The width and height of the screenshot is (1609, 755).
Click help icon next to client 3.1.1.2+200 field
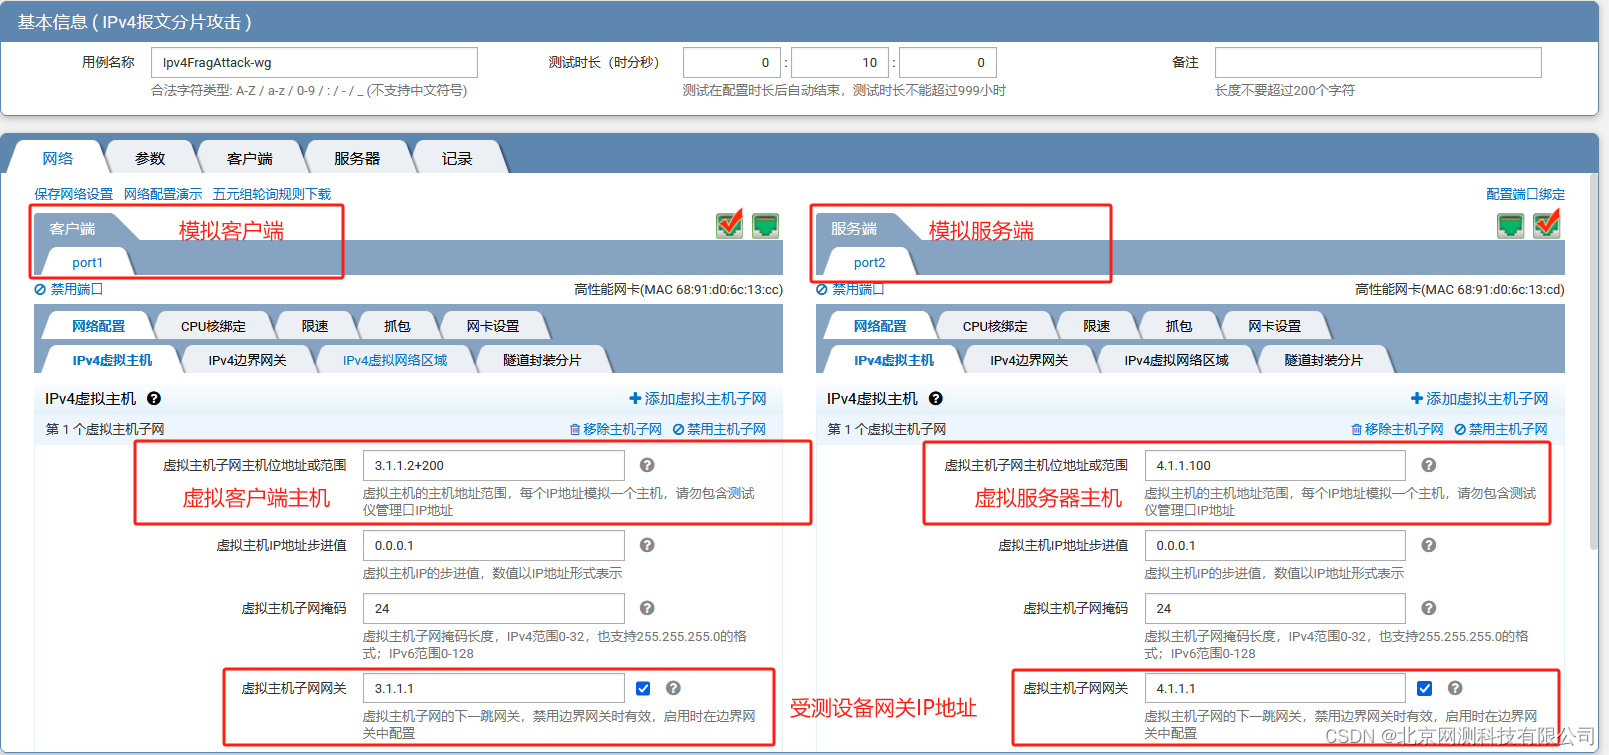point(647,465)
